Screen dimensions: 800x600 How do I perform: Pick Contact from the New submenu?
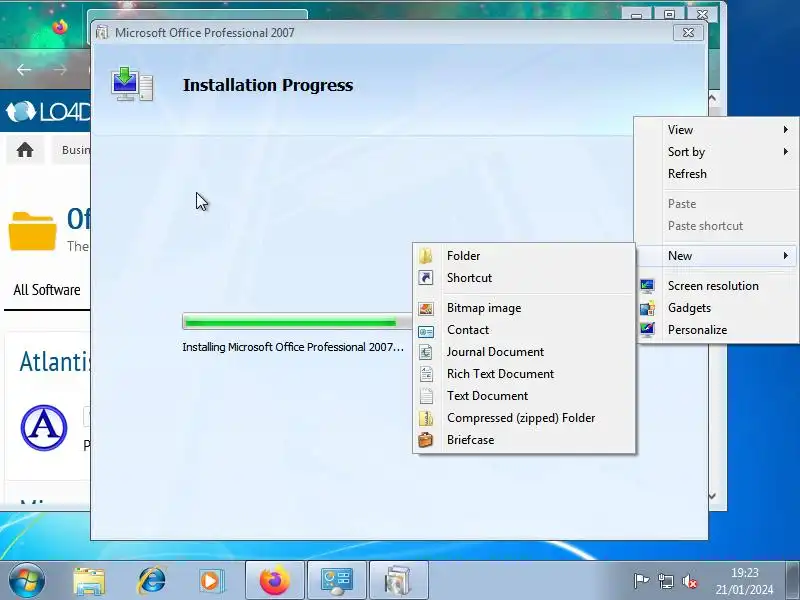point(524,330)
